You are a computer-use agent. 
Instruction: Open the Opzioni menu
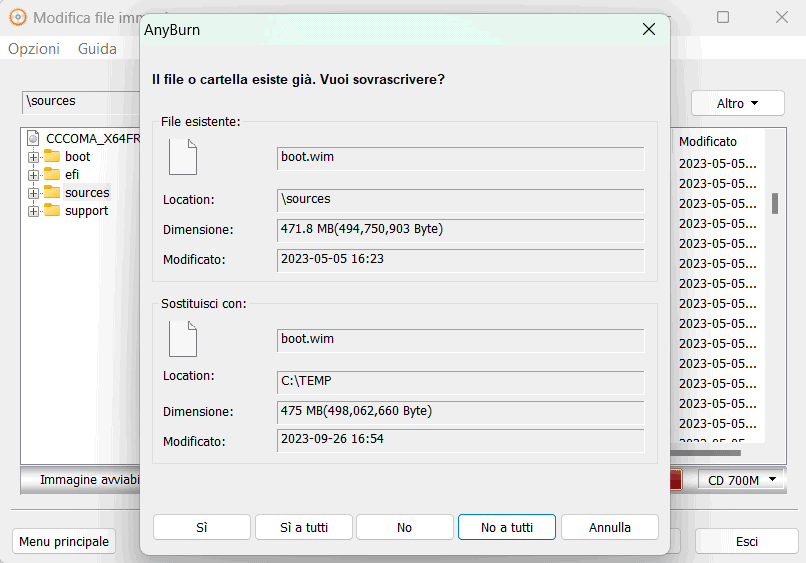34,49
